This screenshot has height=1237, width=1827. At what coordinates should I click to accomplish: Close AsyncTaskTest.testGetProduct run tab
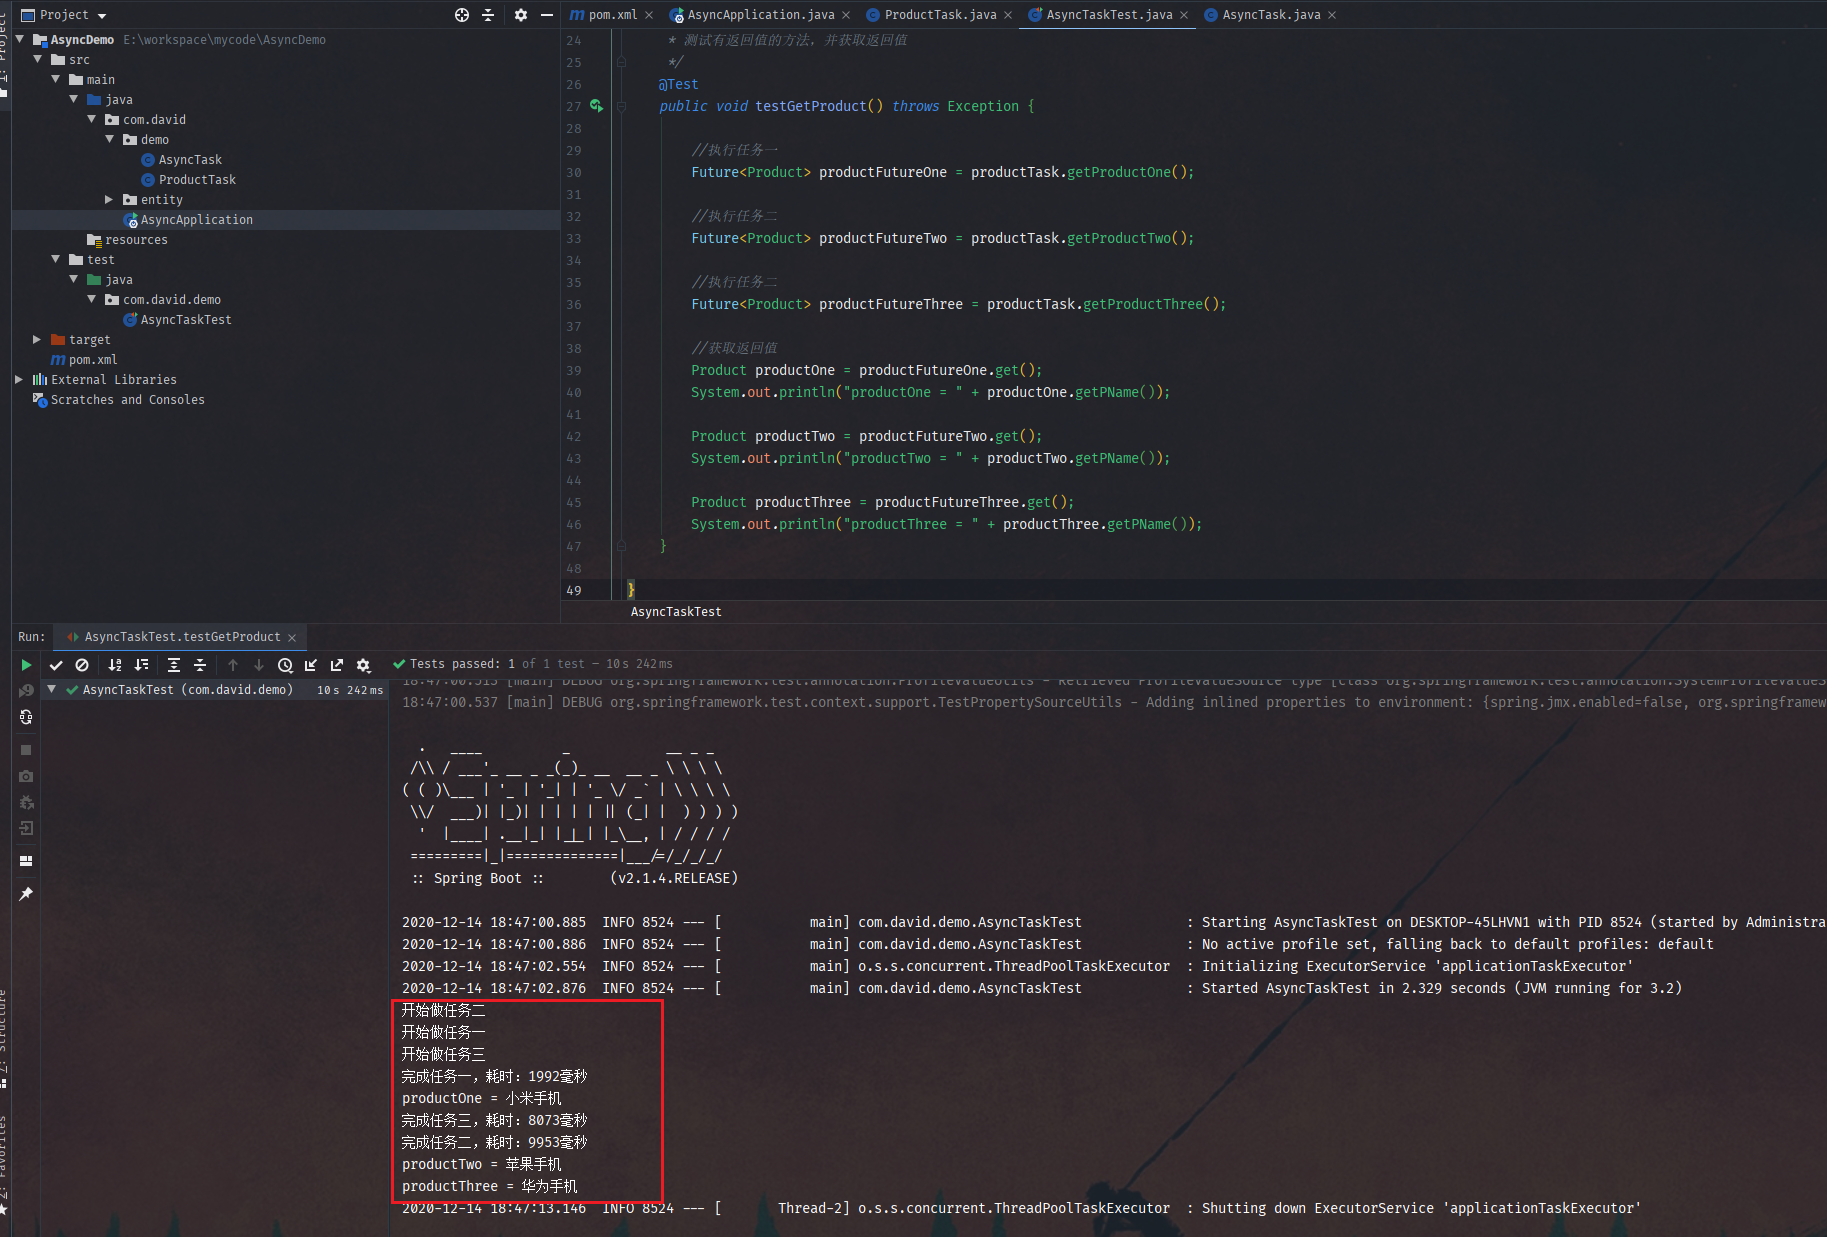click(x=292, y=637)
